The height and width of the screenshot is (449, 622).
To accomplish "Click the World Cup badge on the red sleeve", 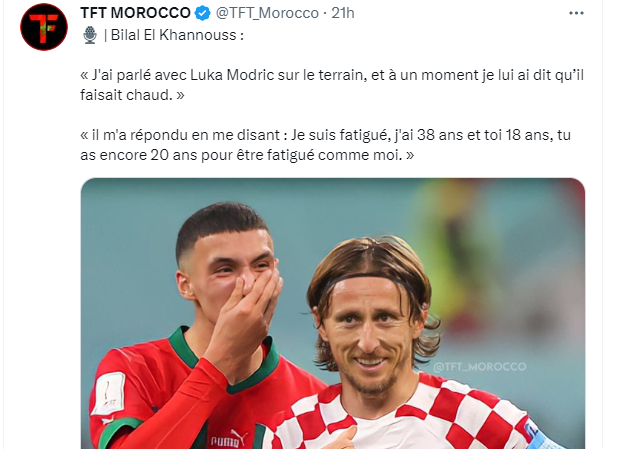I will 109,393.
